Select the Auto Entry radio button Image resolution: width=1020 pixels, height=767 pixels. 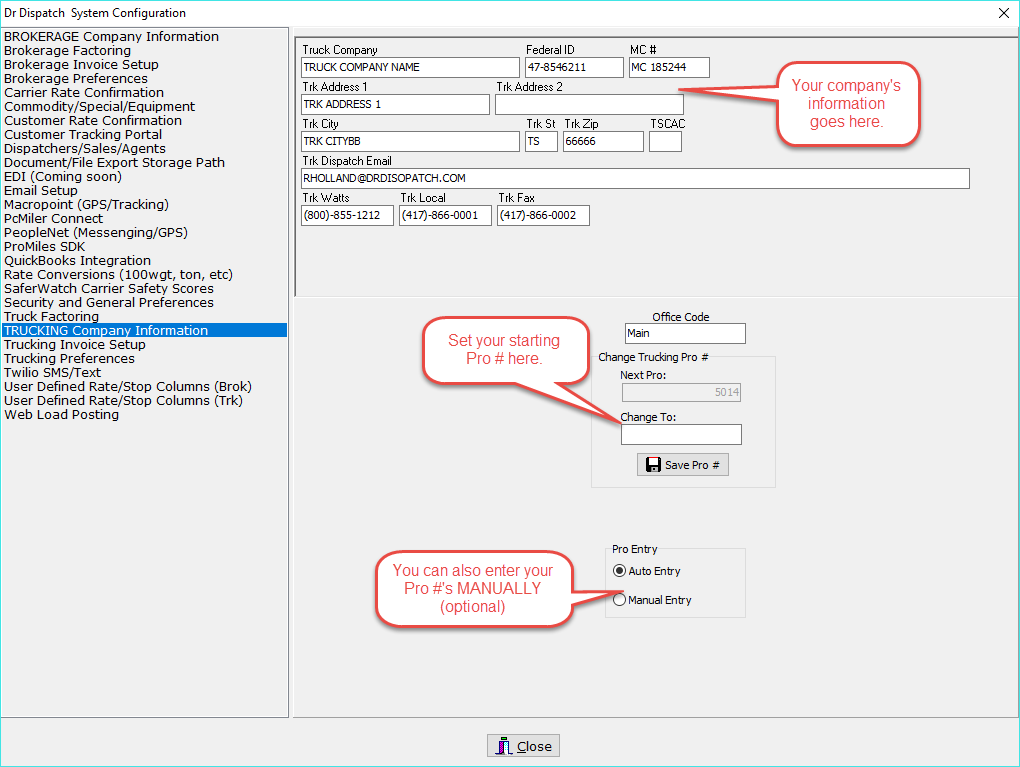pos(619,571)
